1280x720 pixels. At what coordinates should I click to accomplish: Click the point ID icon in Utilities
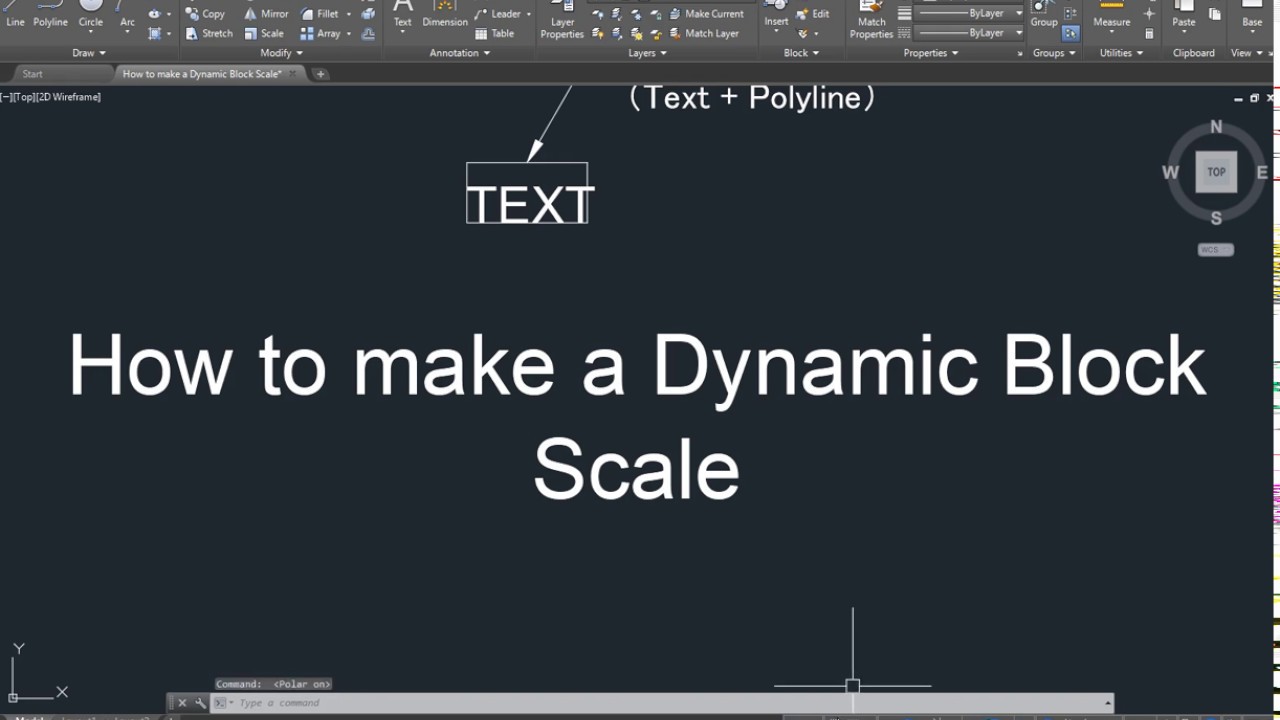[x=1149, y=14]
